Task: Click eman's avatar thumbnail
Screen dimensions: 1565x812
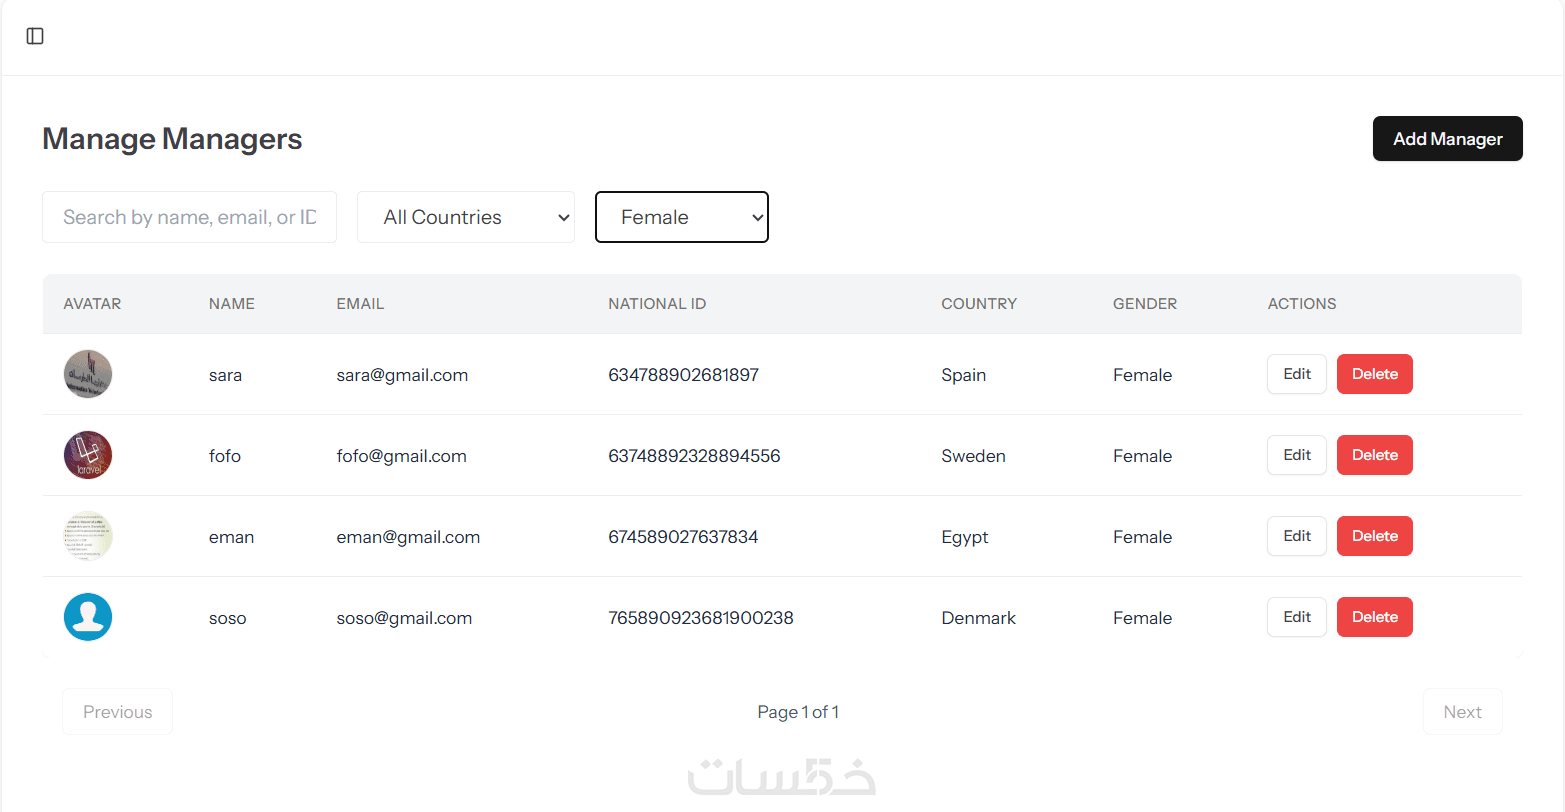Action: 88,536
